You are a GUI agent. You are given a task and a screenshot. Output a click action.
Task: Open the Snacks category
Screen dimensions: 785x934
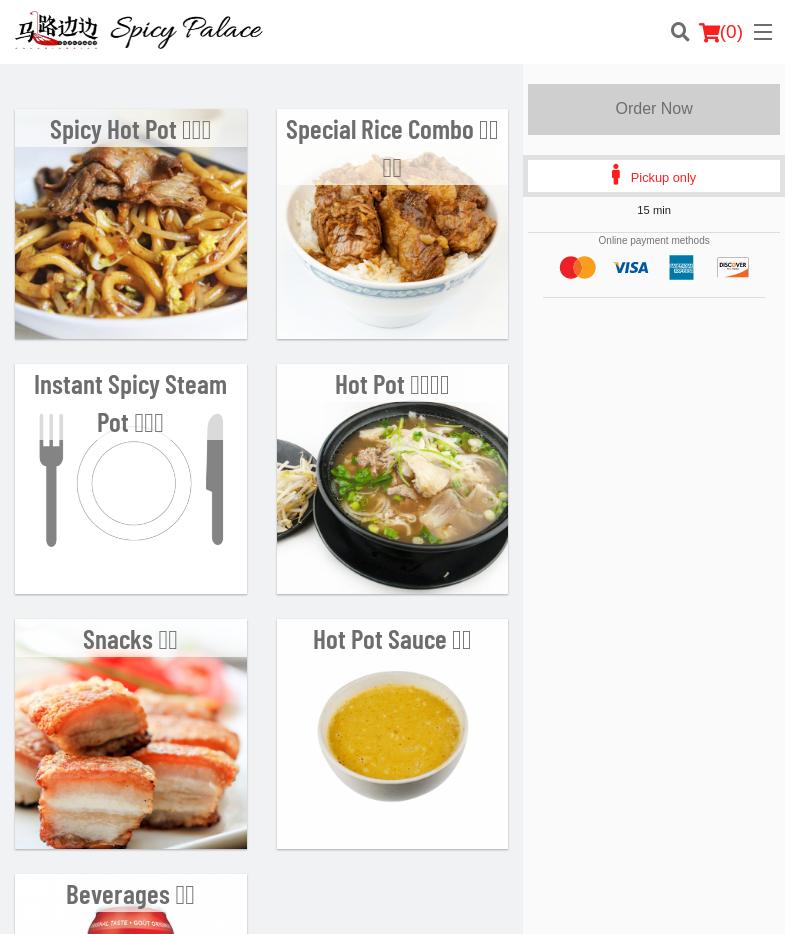(131, 734)
